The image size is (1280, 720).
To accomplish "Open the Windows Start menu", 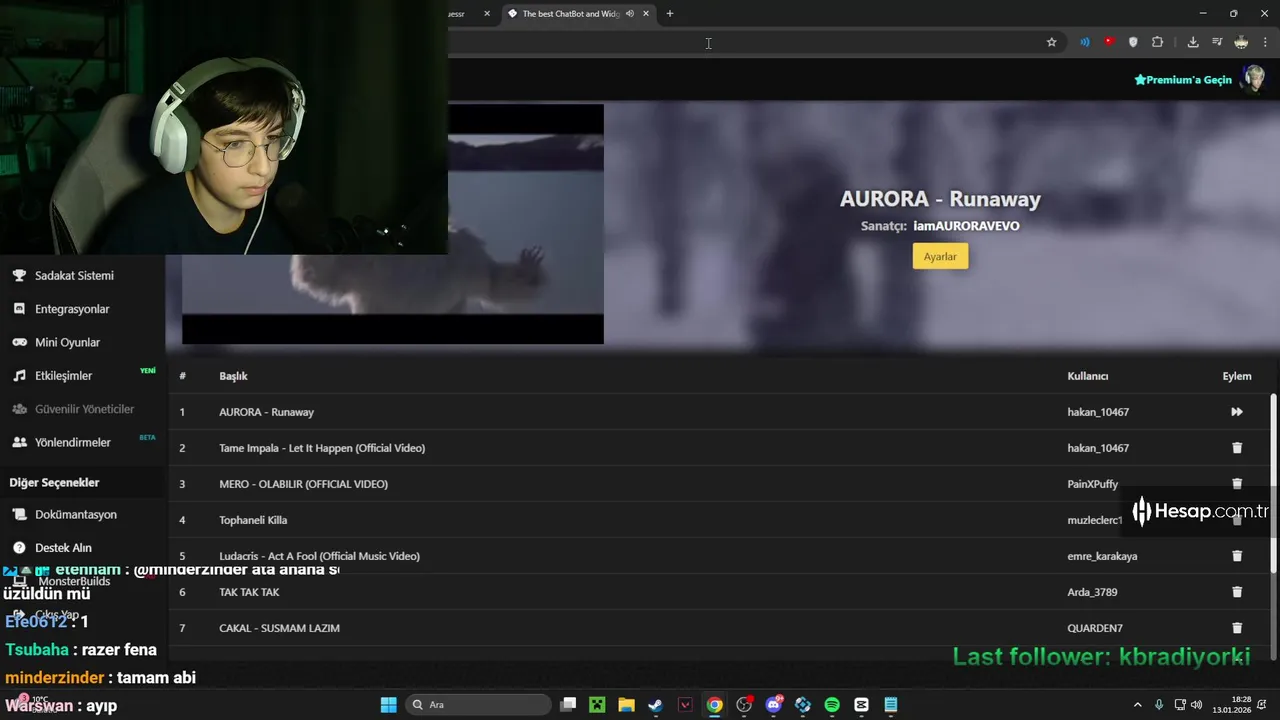I will (x=388, y=705).
